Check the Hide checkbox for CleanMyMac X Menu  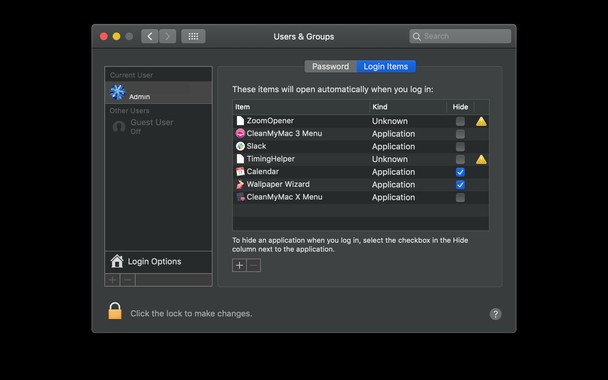point(460,197)
